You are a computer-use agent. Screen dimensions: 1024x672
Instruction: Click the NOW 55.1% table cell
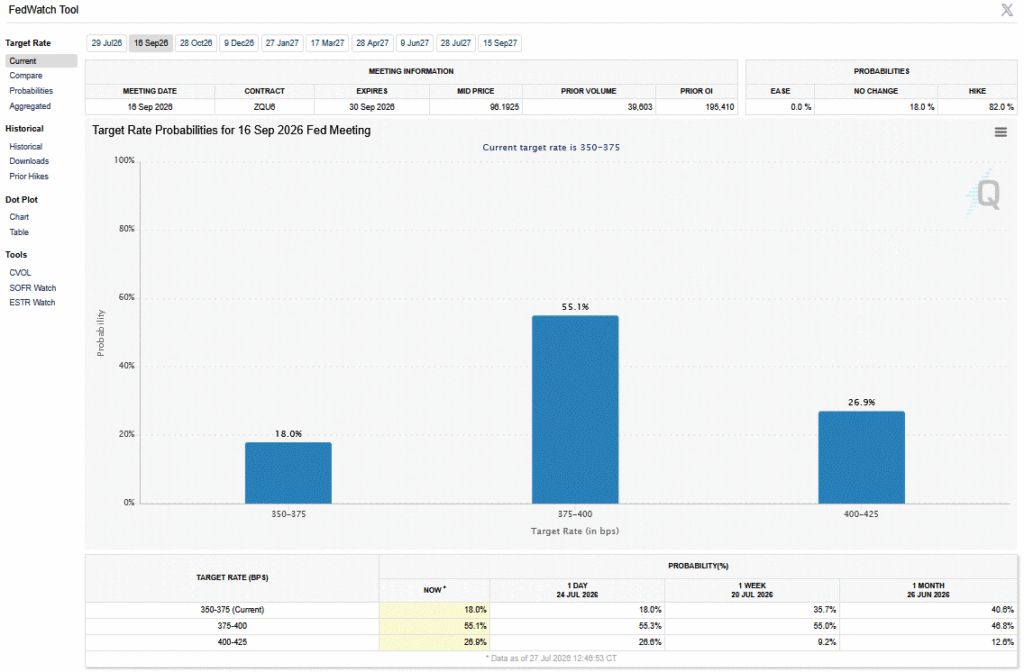pyautogui.click(x=434, y=626)
